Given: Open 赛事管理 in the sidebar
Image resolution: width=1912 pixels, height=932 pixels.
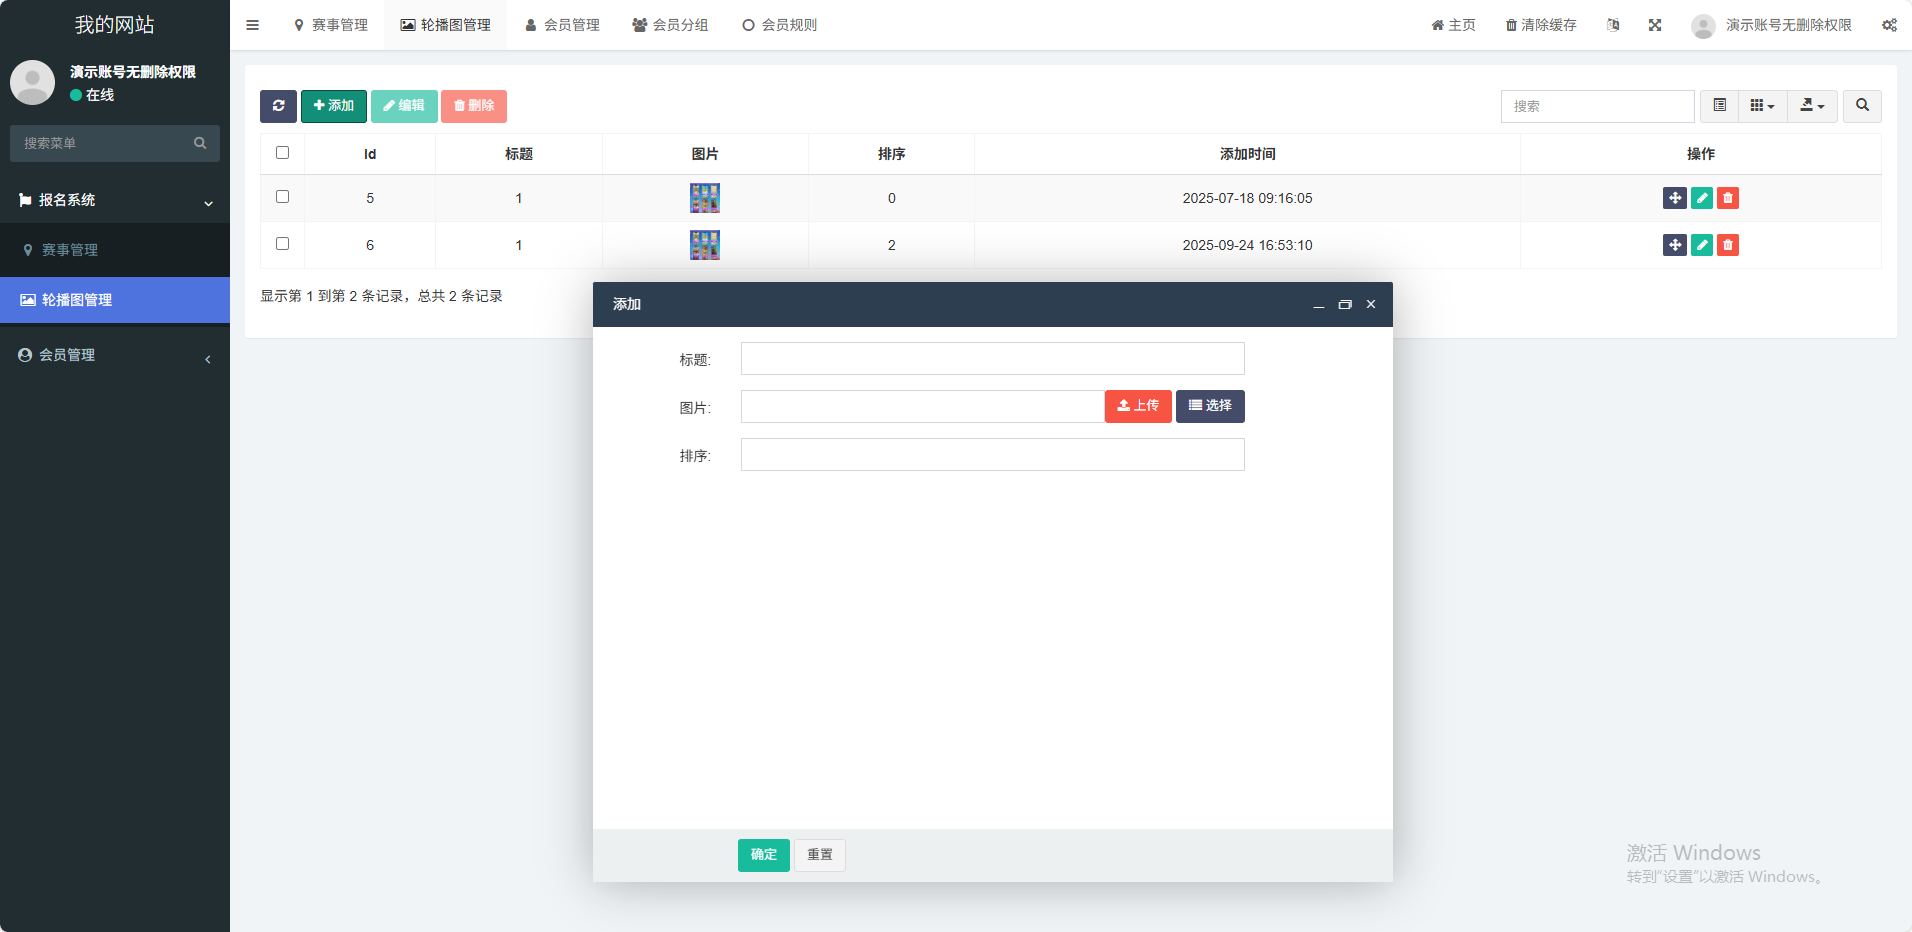Looking at the screenshot, I should (70, 250).
